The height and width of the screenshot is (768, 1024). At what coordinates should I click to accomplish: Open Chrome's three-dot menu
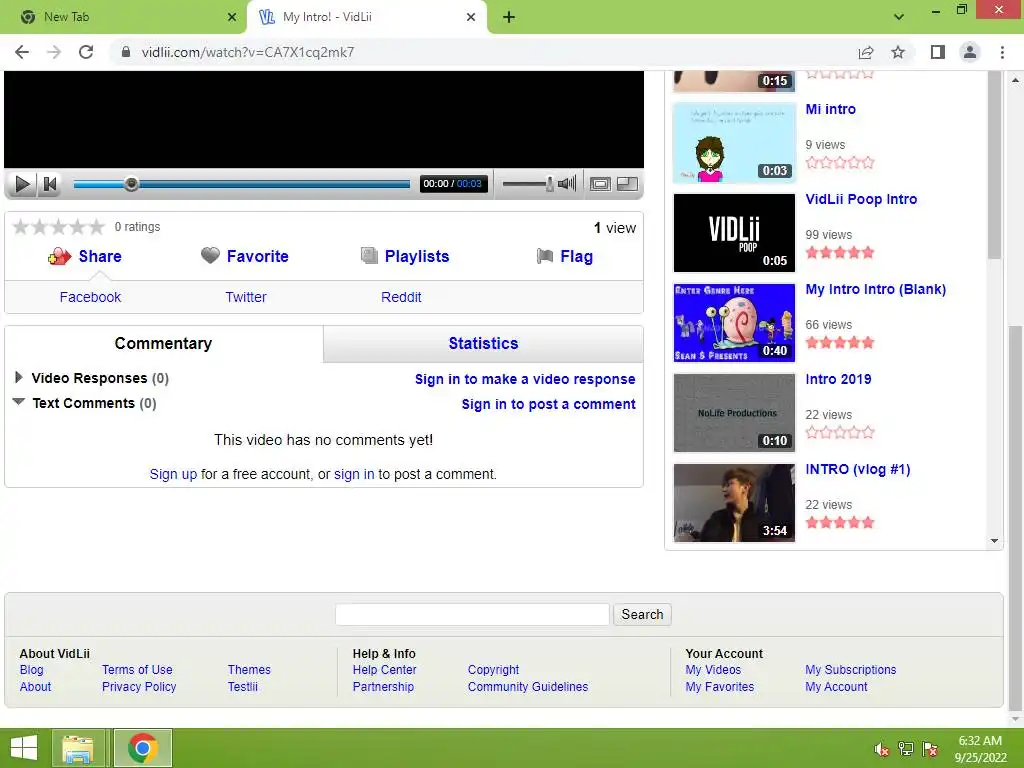tap(1002, 52)
